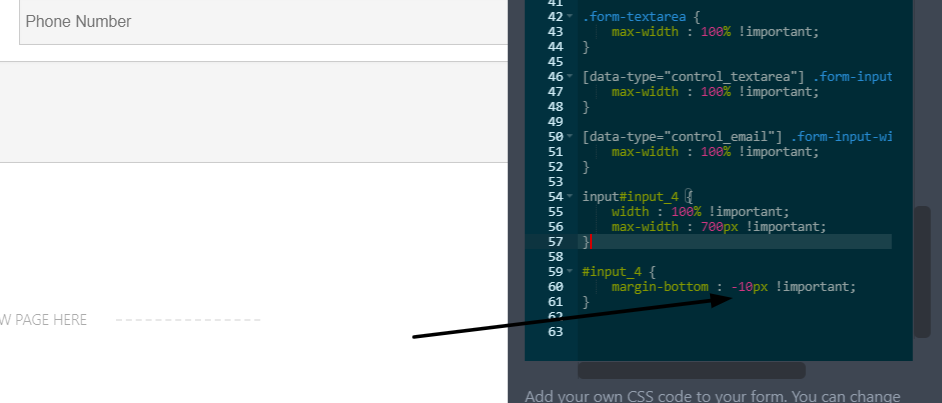Click line number 57 in the gutter
The image size is (942, 403).
(555, 242)
